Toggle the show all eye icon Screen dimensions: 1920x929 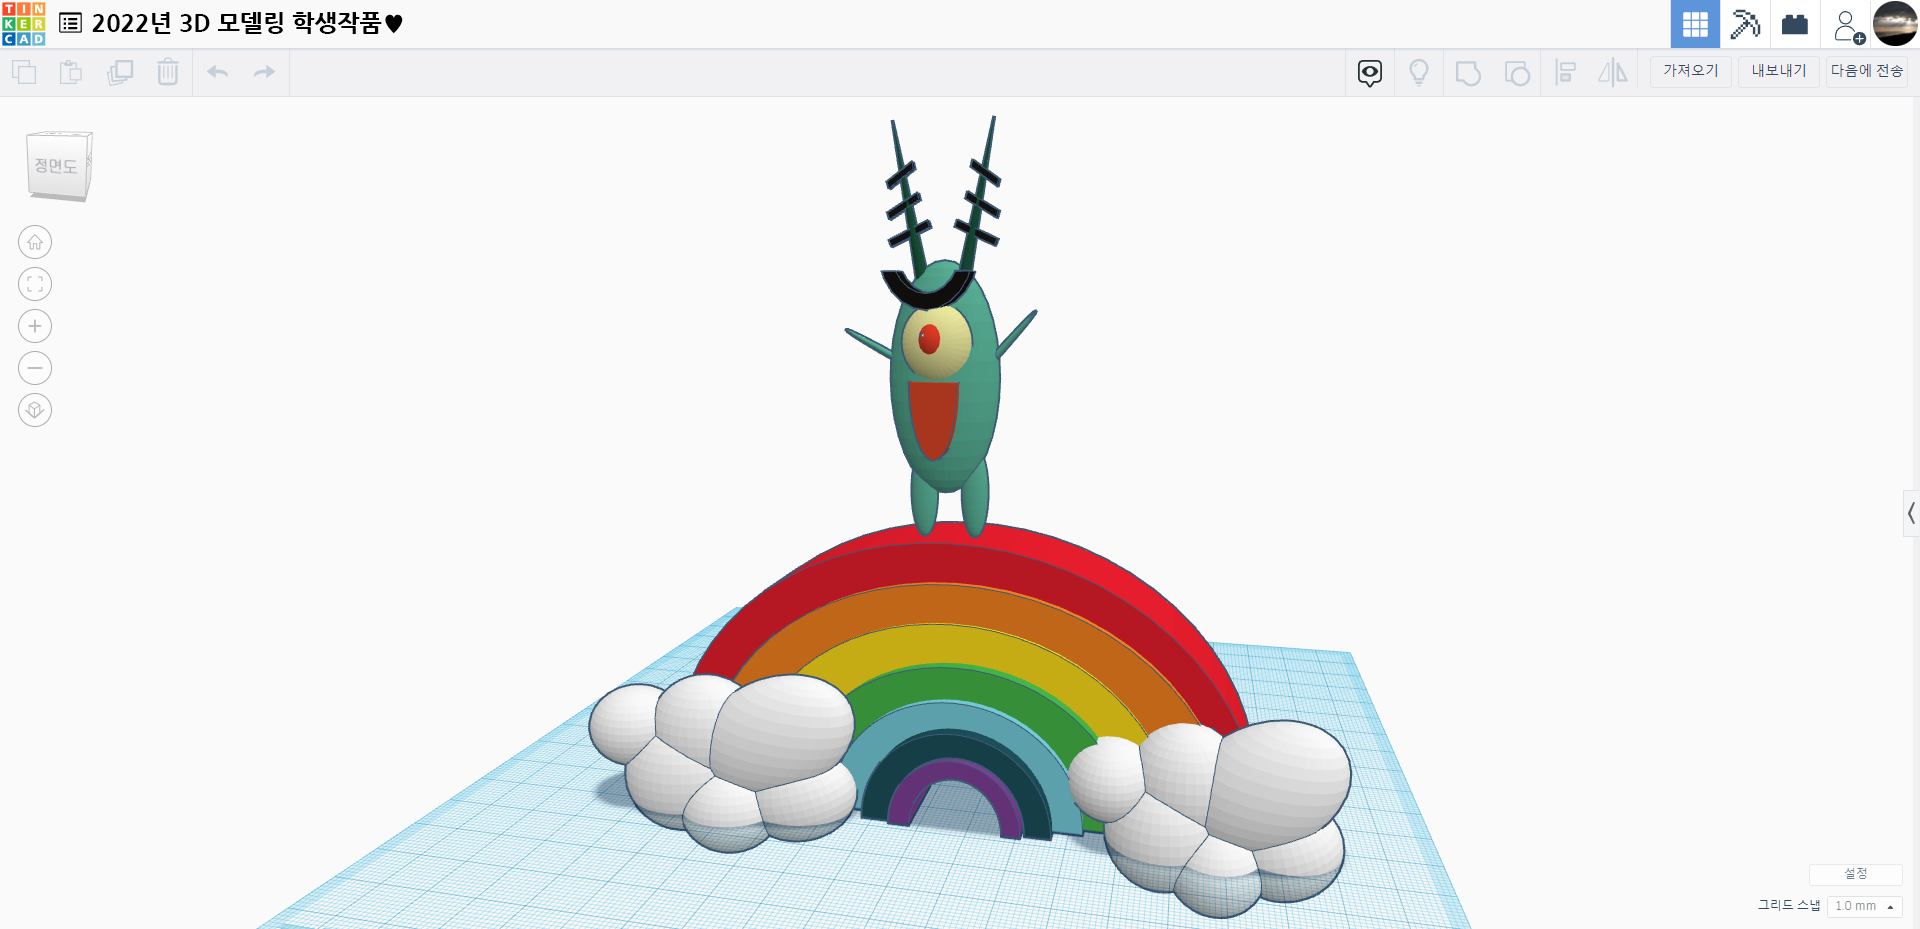point(1370,72)
